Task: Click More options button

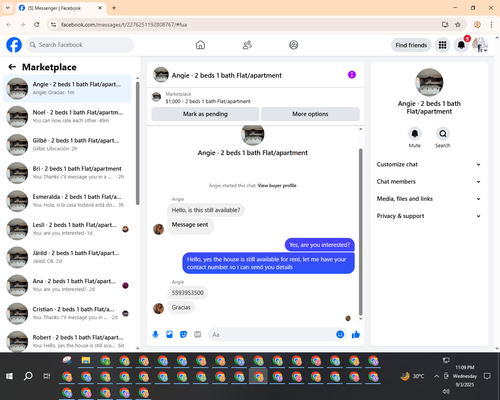Action: pos(310,114)
